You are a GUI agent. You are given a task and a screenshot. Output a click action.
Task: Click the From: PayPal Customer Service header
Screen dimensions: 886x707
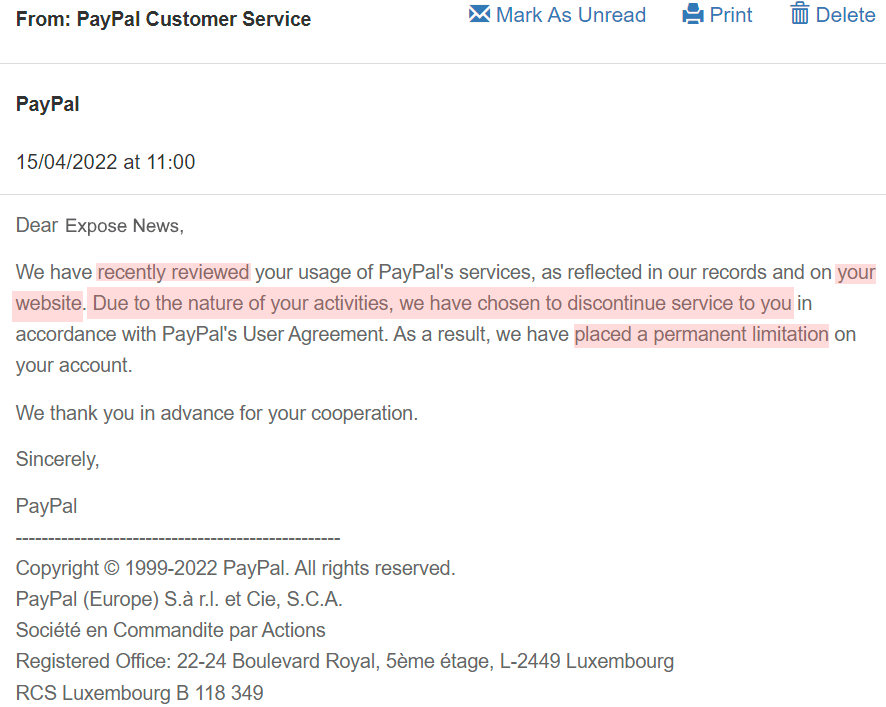[163, 19]
